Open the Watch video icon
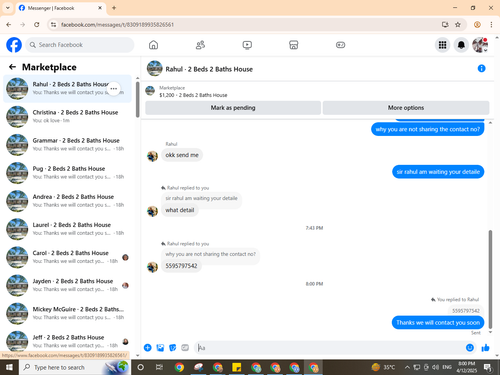The width and height of the screenshot is (500, 375). point(247,45)
